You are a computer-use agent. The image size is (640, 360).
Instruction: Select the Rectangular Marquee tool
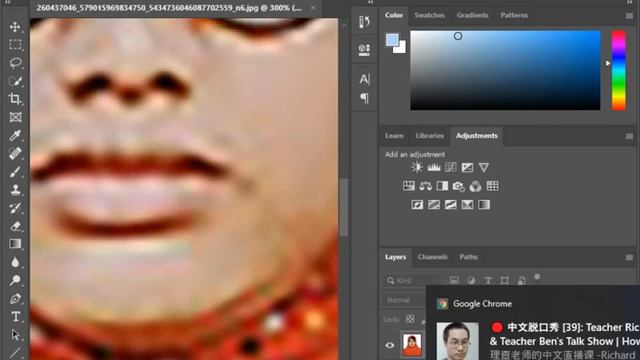pyautogui.click(x=15, y=44)
